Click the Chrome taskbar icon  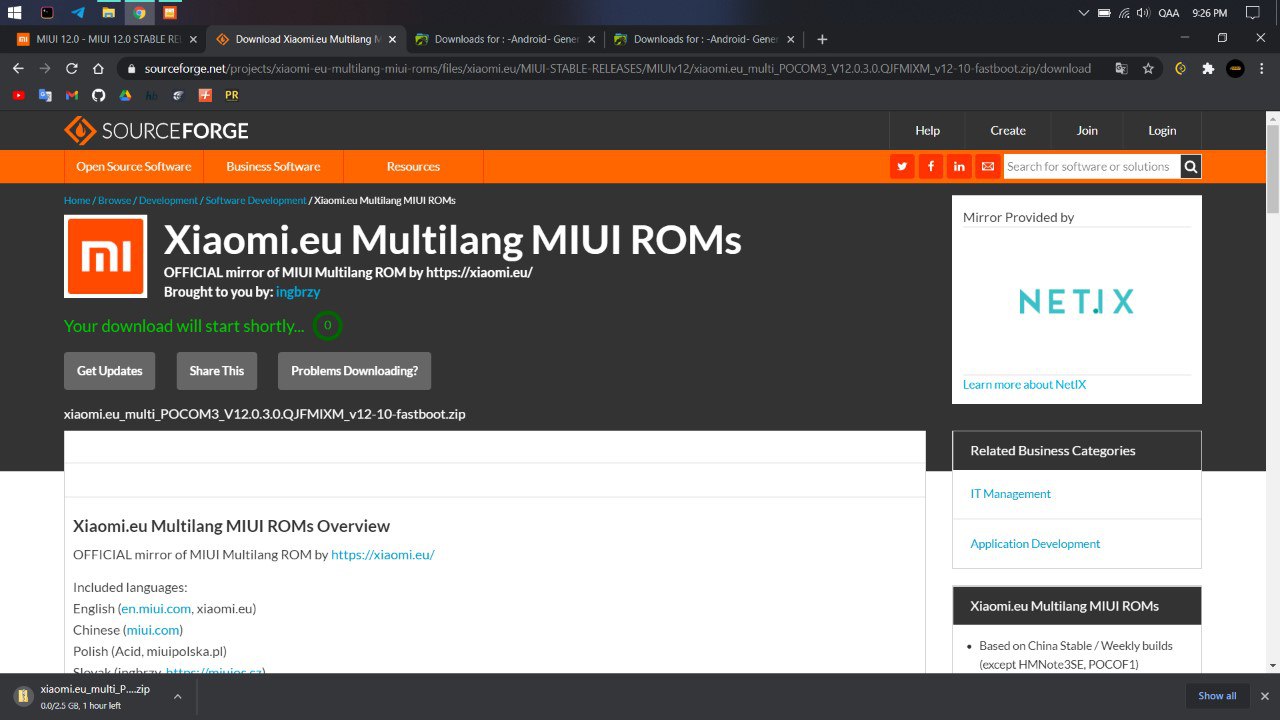click(x=139, y=13)
